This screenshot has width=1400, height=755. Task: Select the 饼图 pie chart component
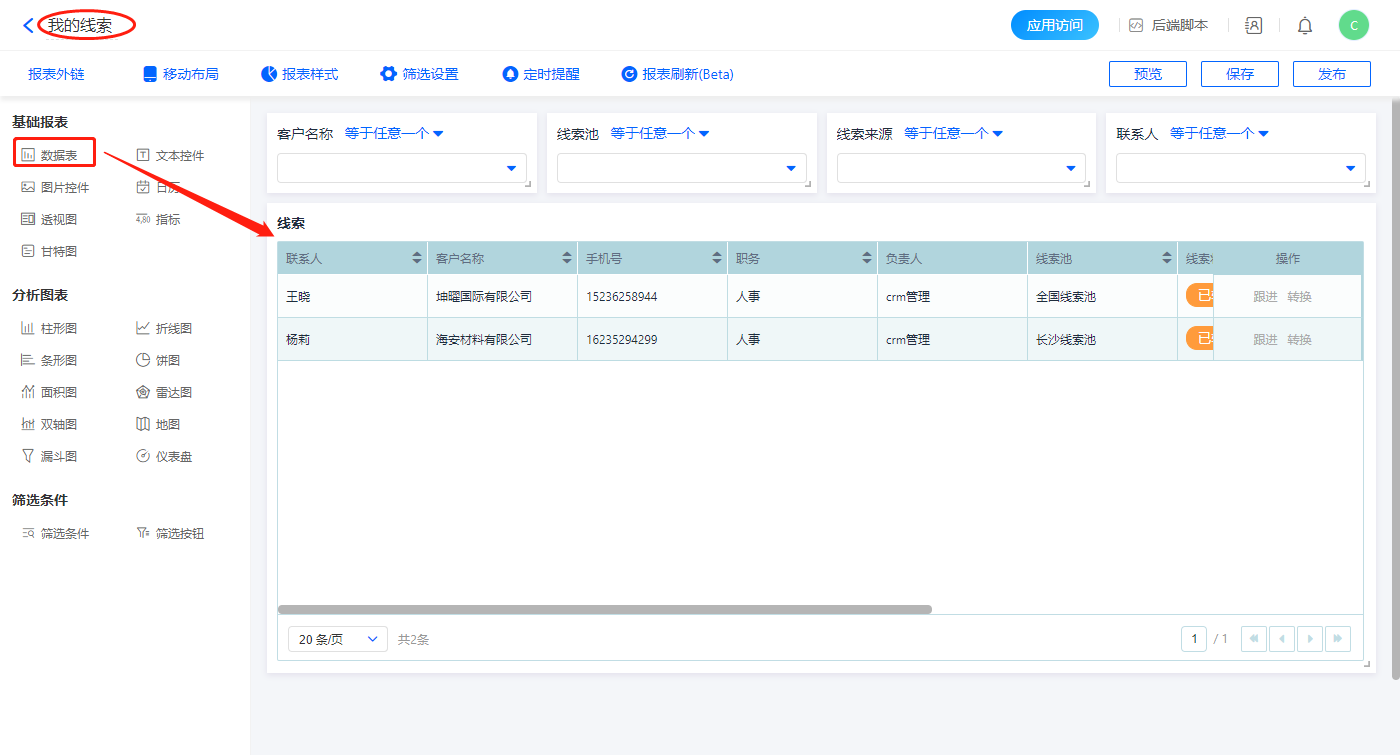point(143,360)
